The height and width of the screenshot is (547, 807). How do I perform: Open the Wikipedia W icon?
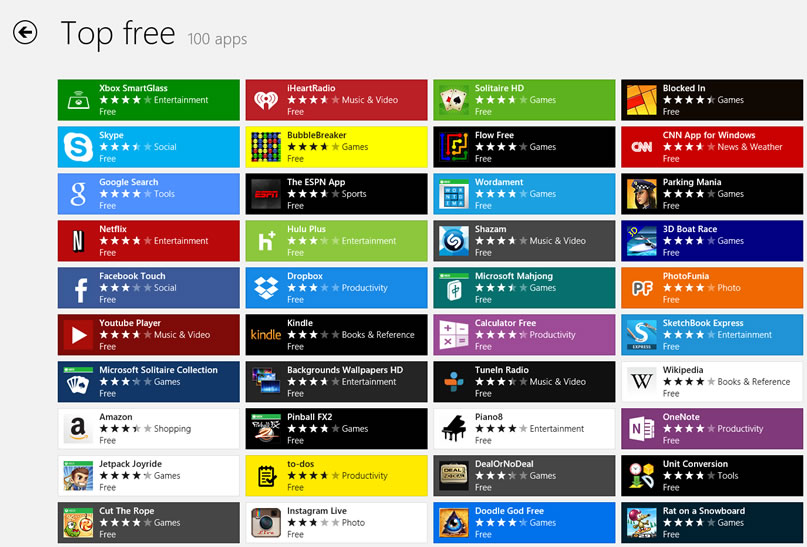pyautogui.click(x=641, y=382)
